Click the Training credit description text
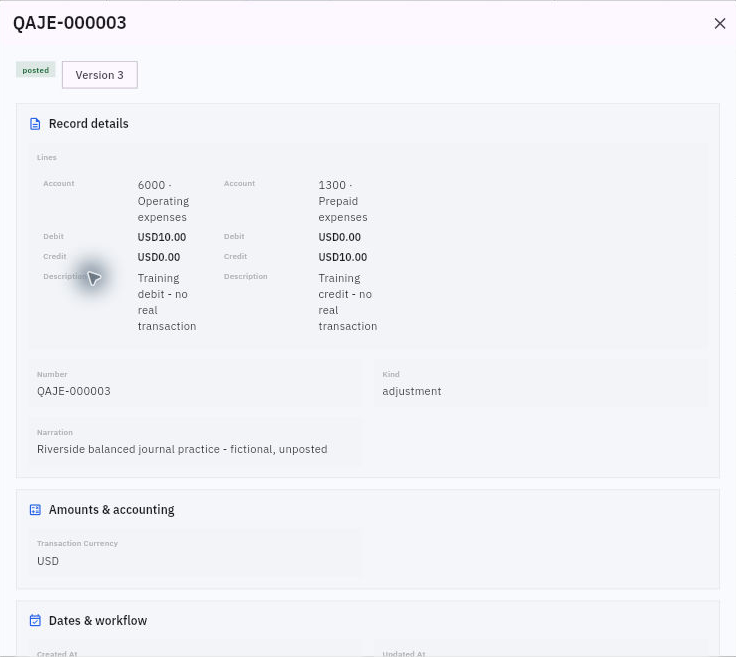The image size is (736, 657). click(347, 302)
